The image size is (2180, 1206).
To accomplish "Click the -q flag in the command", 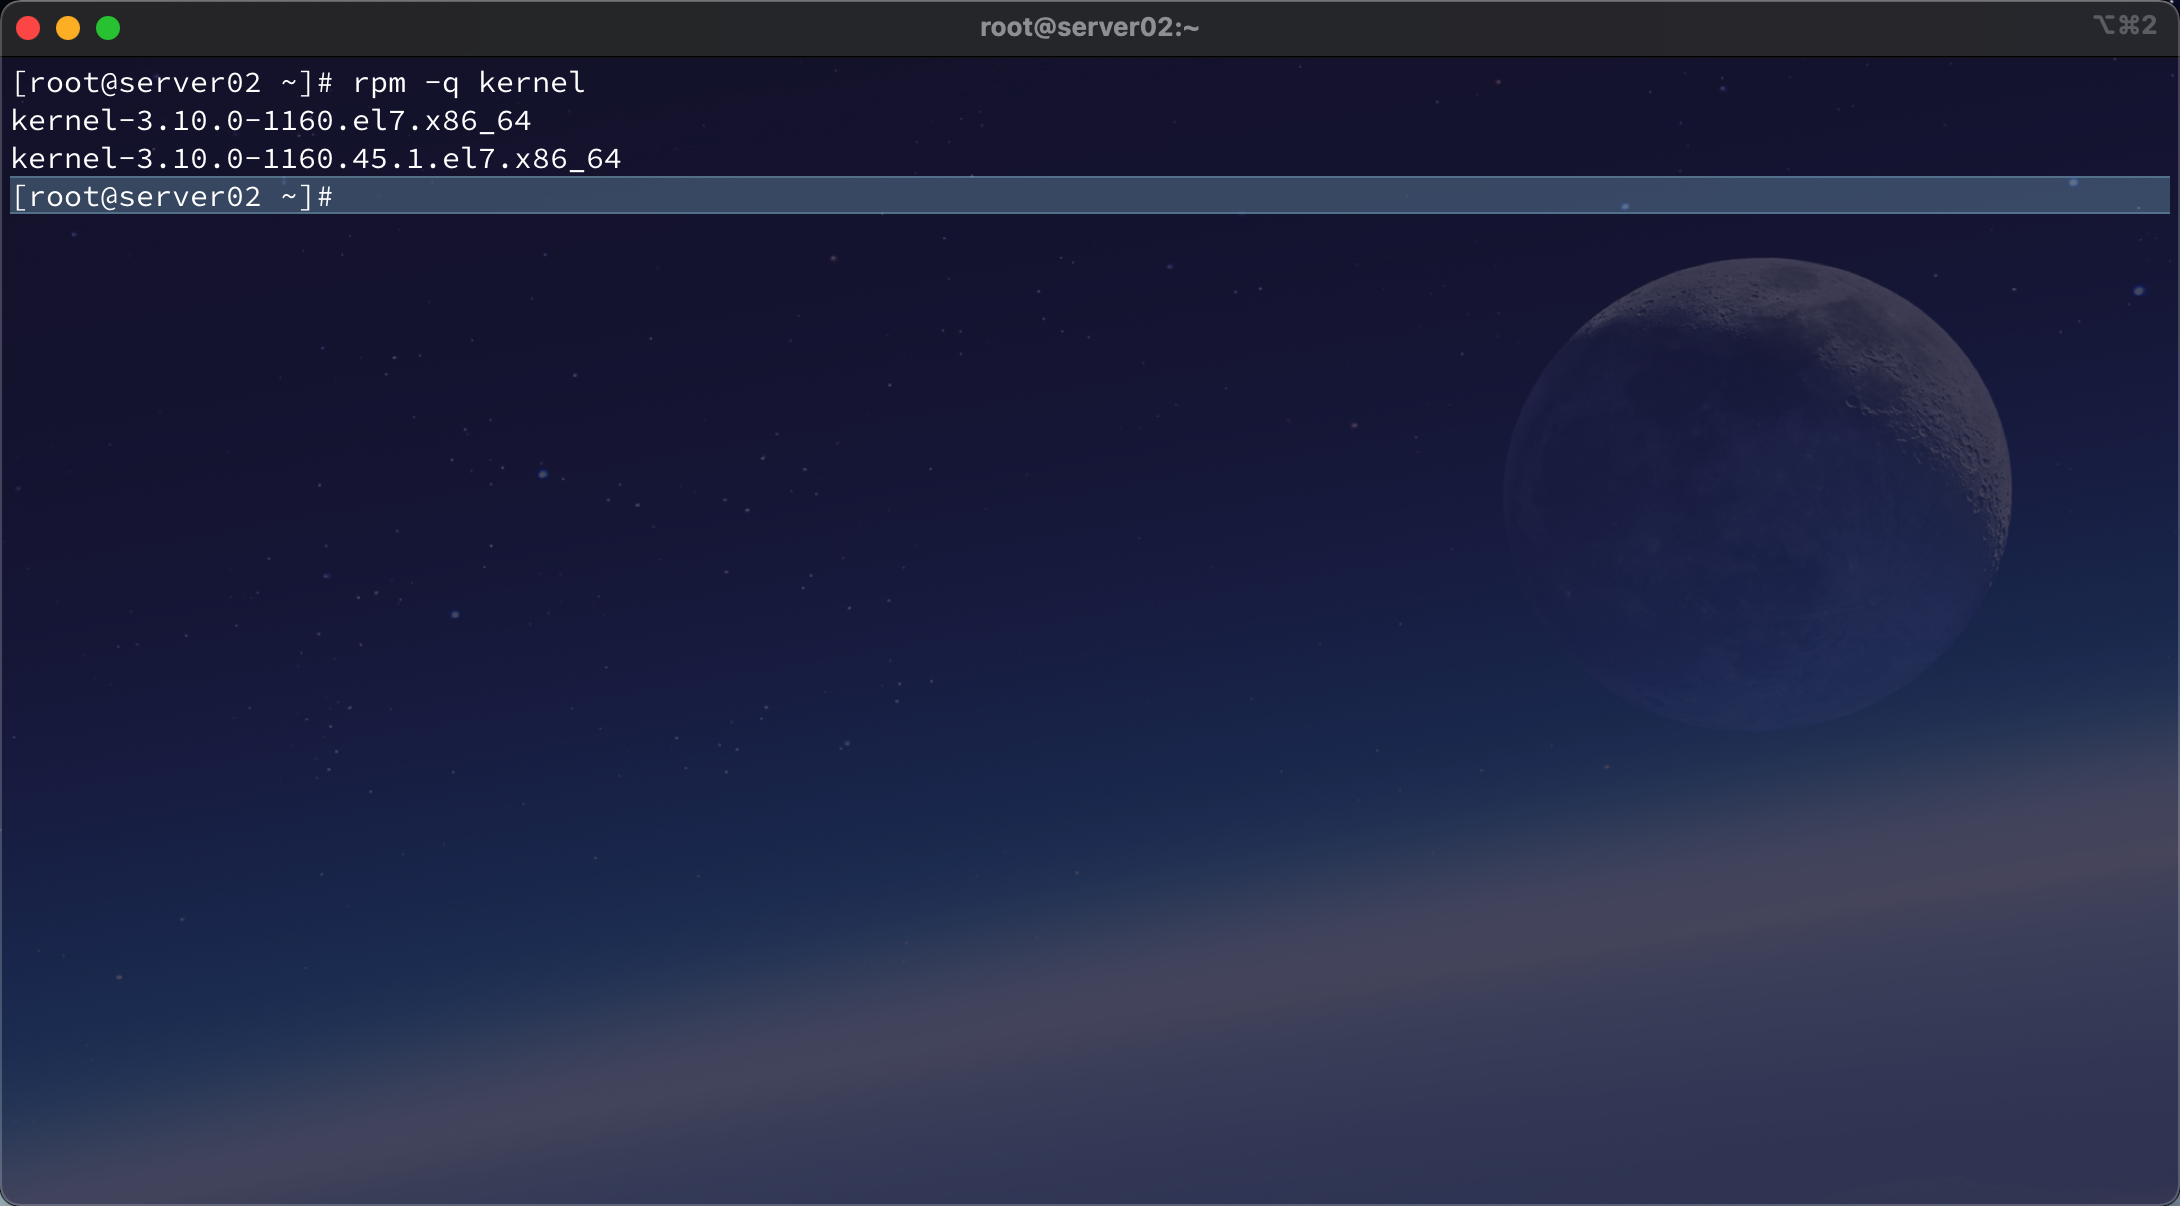I will tap(442, 83).
